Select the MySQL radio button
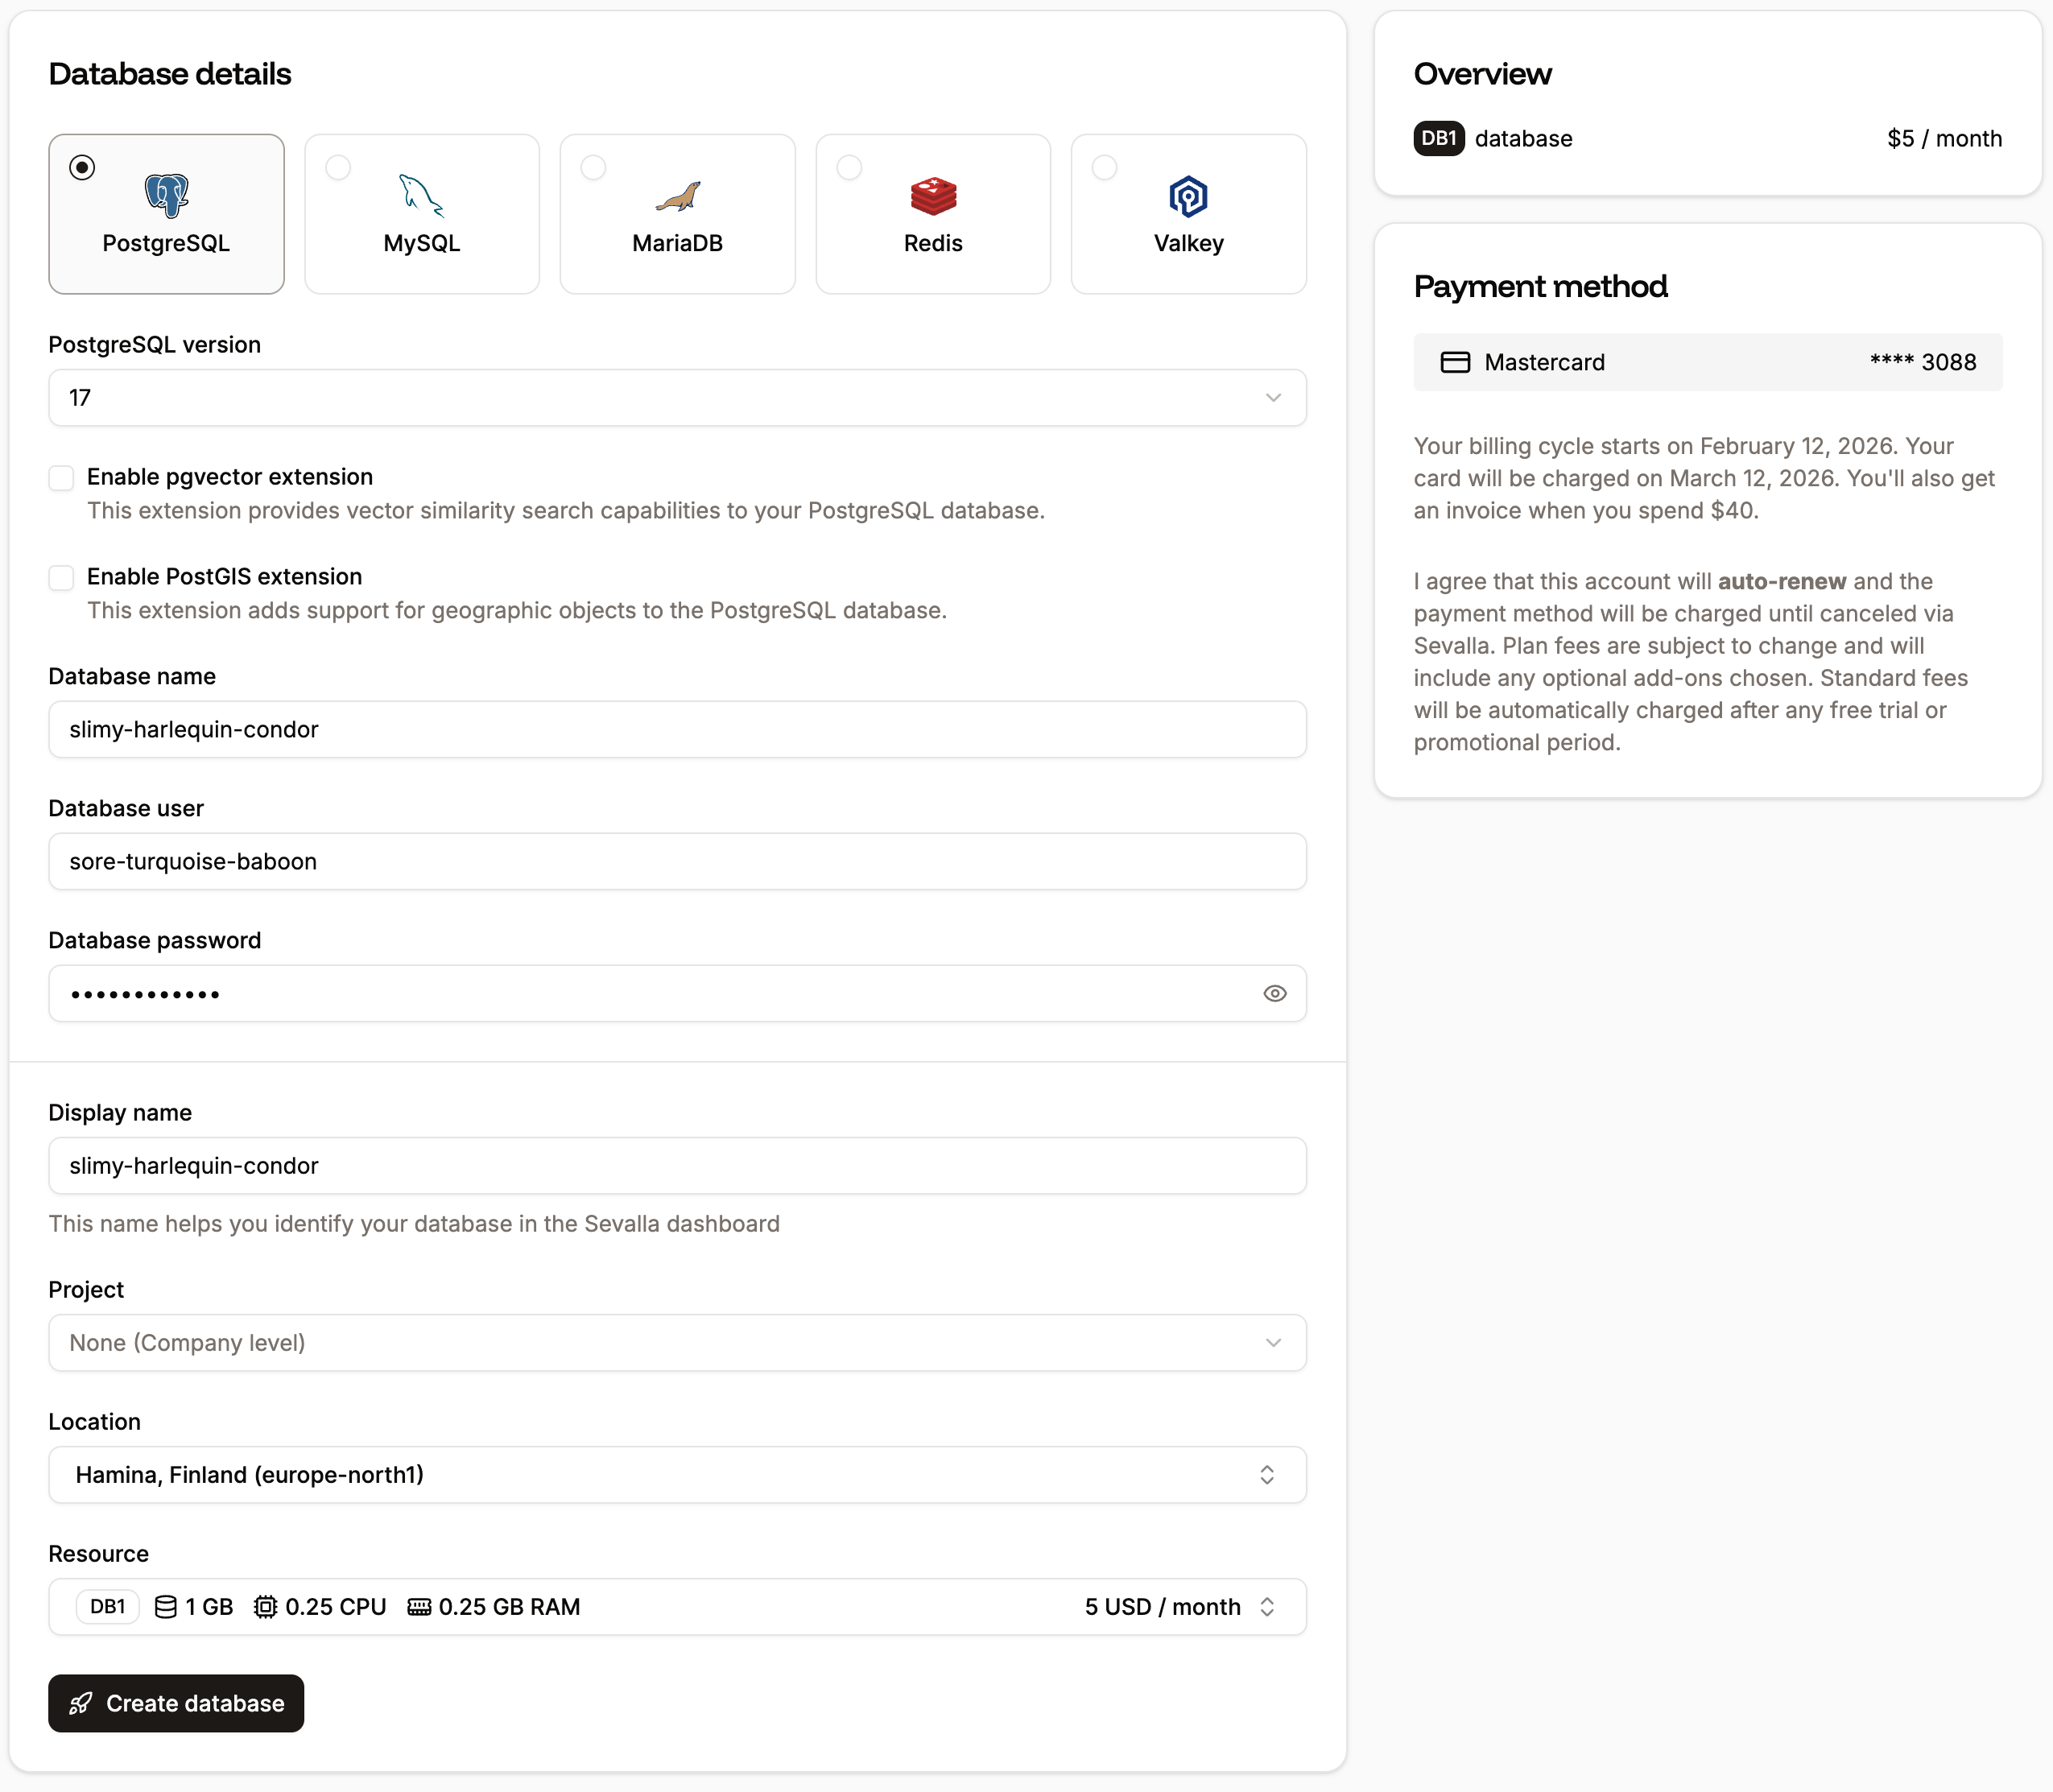The width and height of the screenshot is (2053, 1792). [x=337, y=168]
